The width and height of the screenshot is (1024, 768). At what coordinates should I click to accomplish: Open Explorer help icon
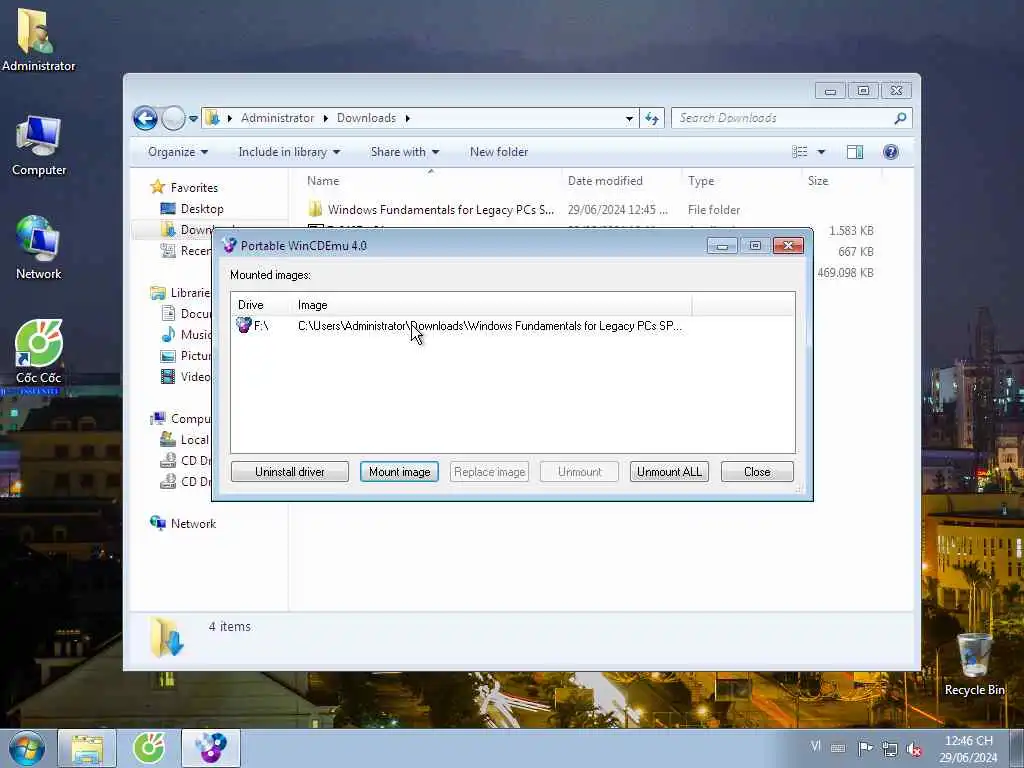pos(890,152)
